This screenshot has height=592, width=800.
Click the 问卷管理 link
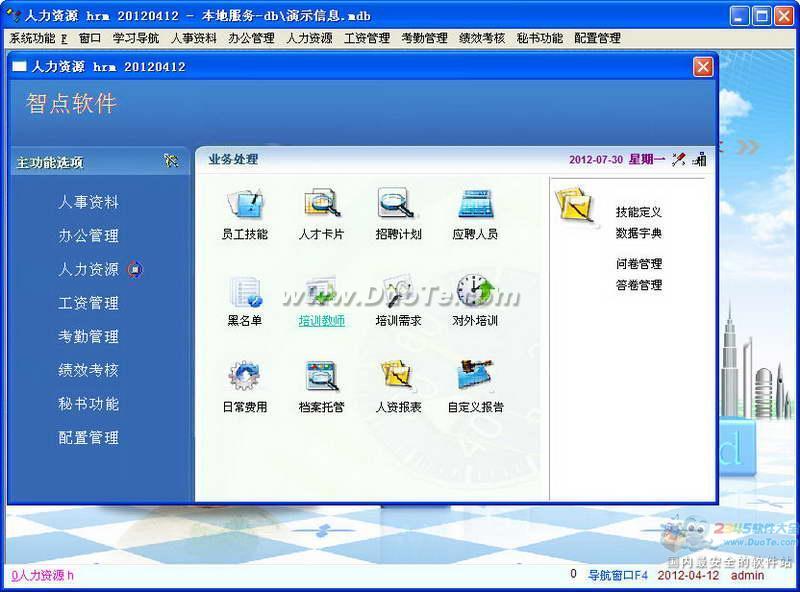(639, 264)
